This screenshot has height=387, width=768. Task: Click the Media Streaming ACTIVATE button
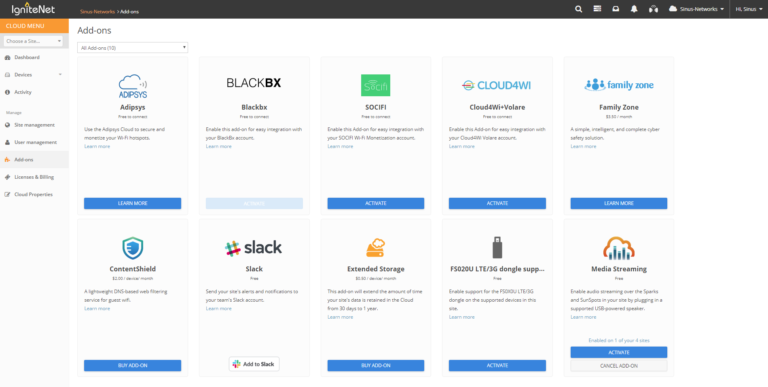coord(619,352)
